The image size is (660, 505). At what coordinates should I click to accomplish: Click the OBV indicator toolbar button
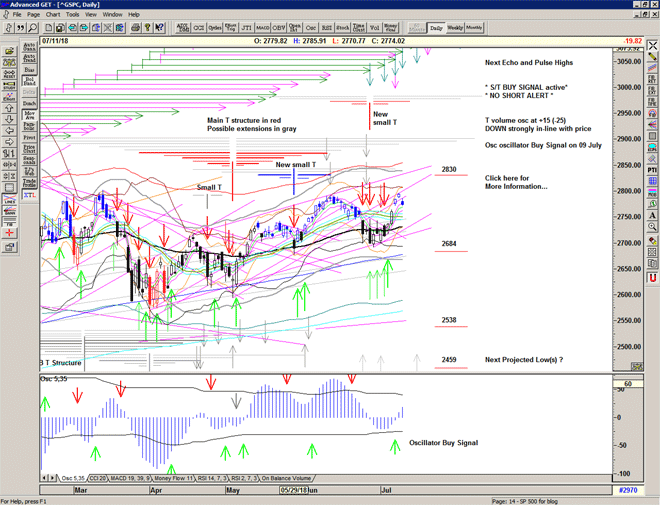pos(279,28)
